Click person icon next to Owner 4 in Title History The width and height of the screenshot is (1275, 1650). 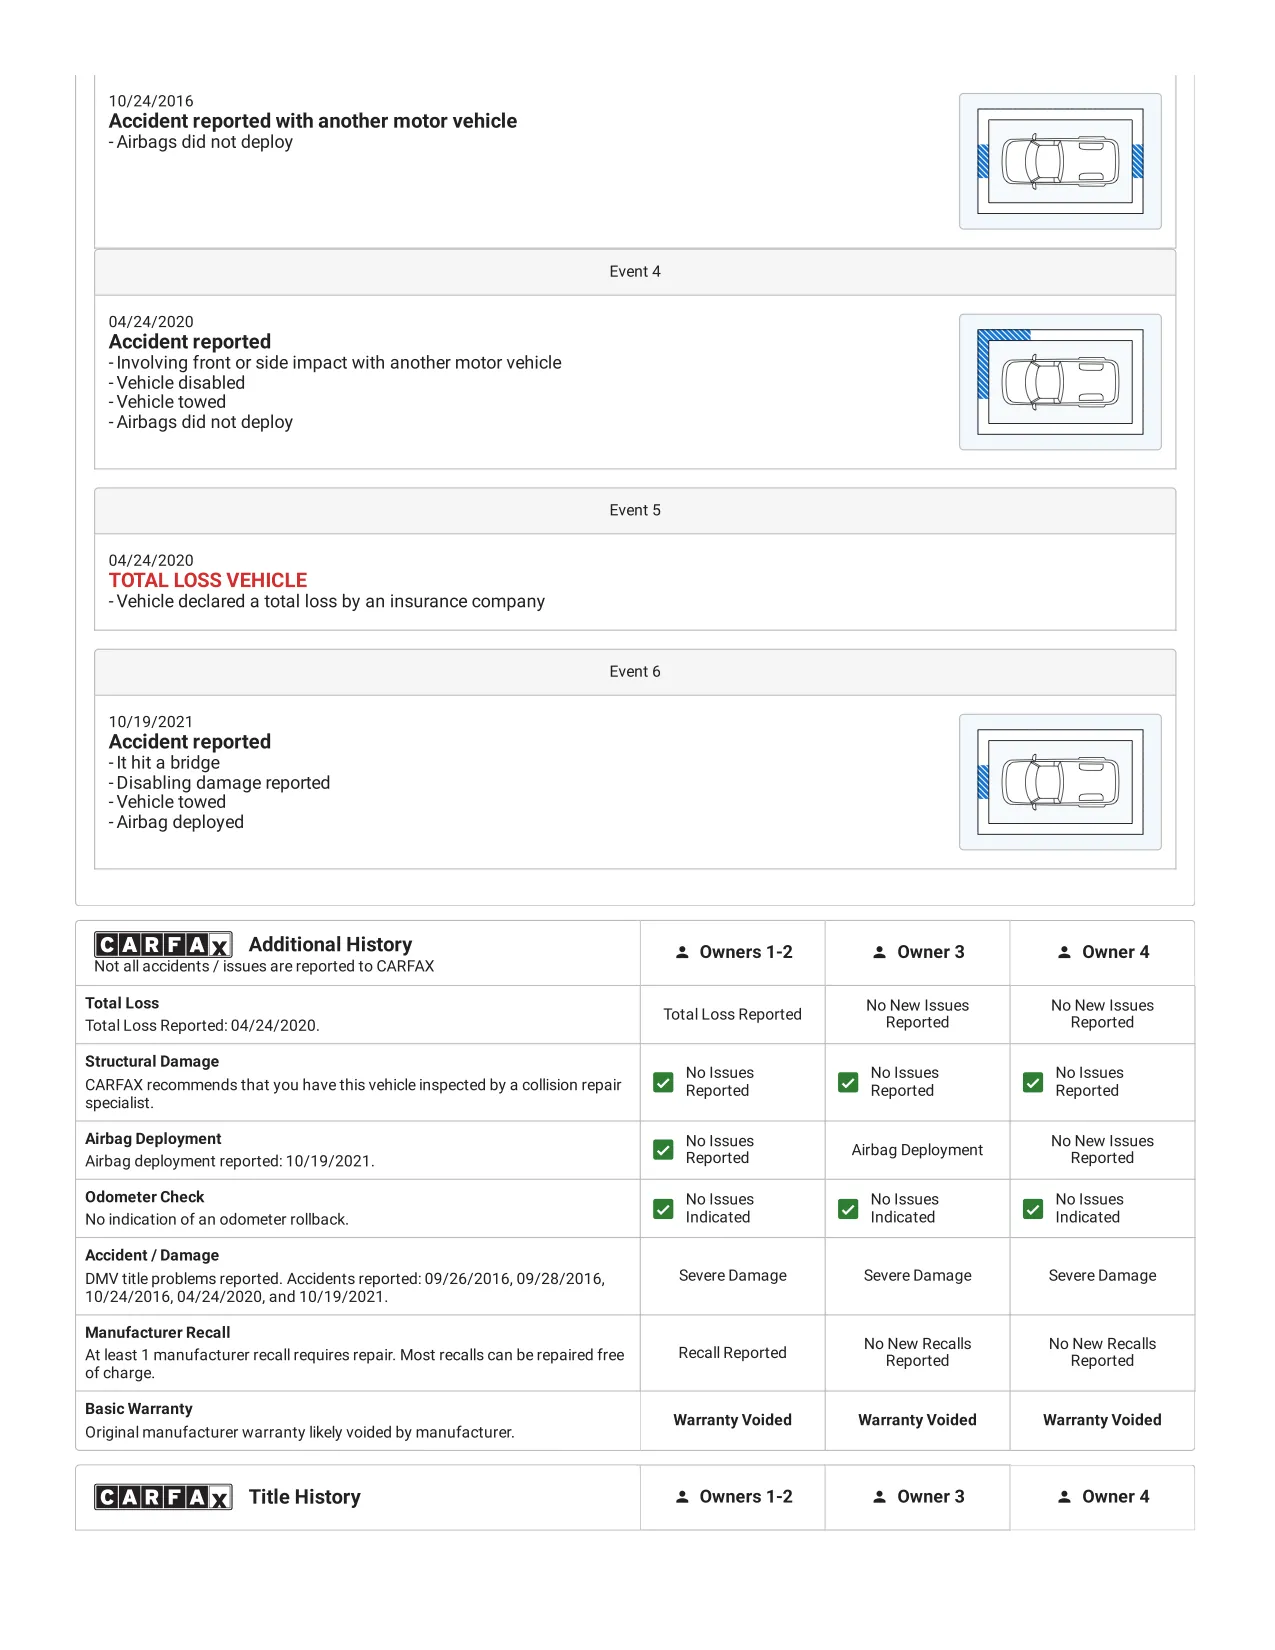coord(1065,1497)
